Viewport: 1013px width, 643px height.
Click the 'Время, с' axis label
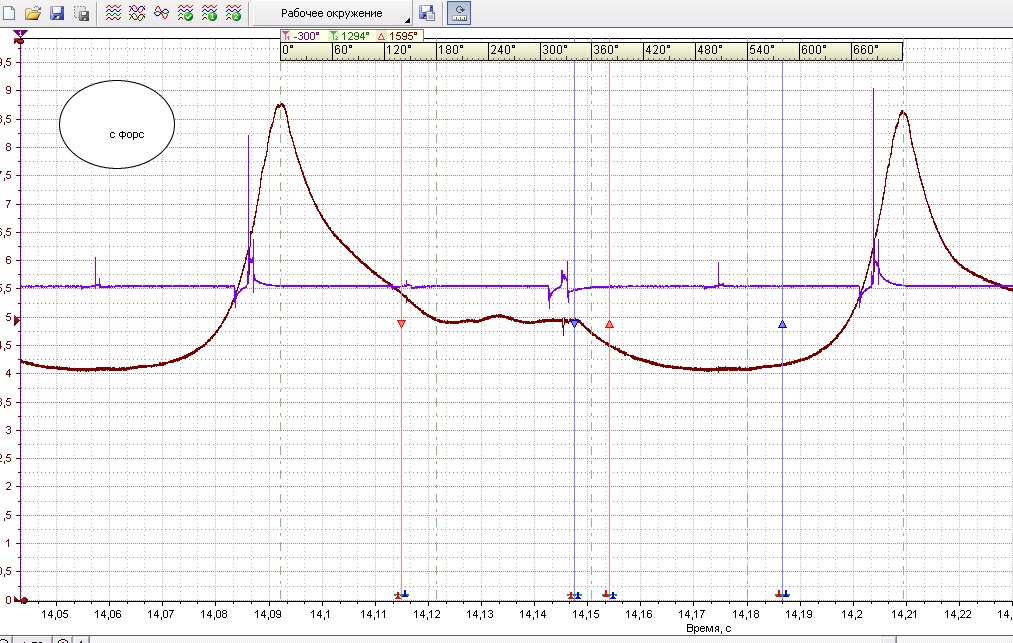click(709, 628)
